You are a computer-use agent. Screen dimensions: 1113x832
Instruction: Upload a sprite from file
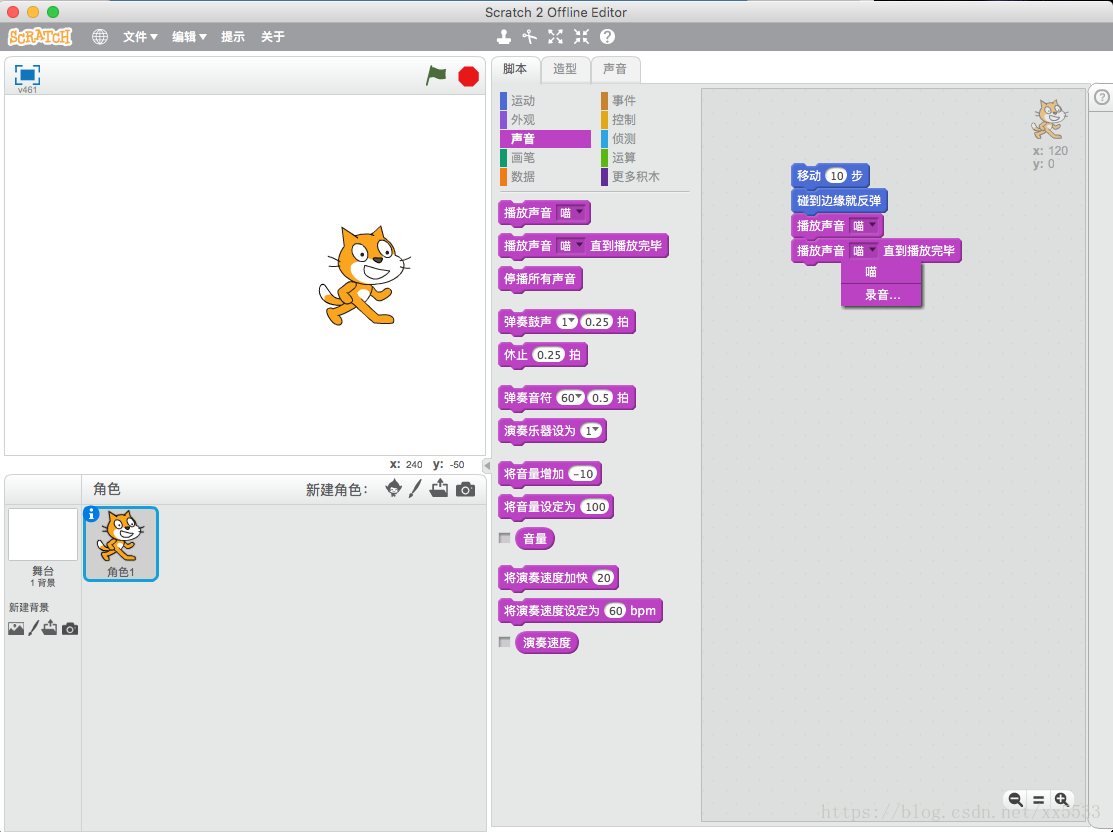(x=439, y=488)
